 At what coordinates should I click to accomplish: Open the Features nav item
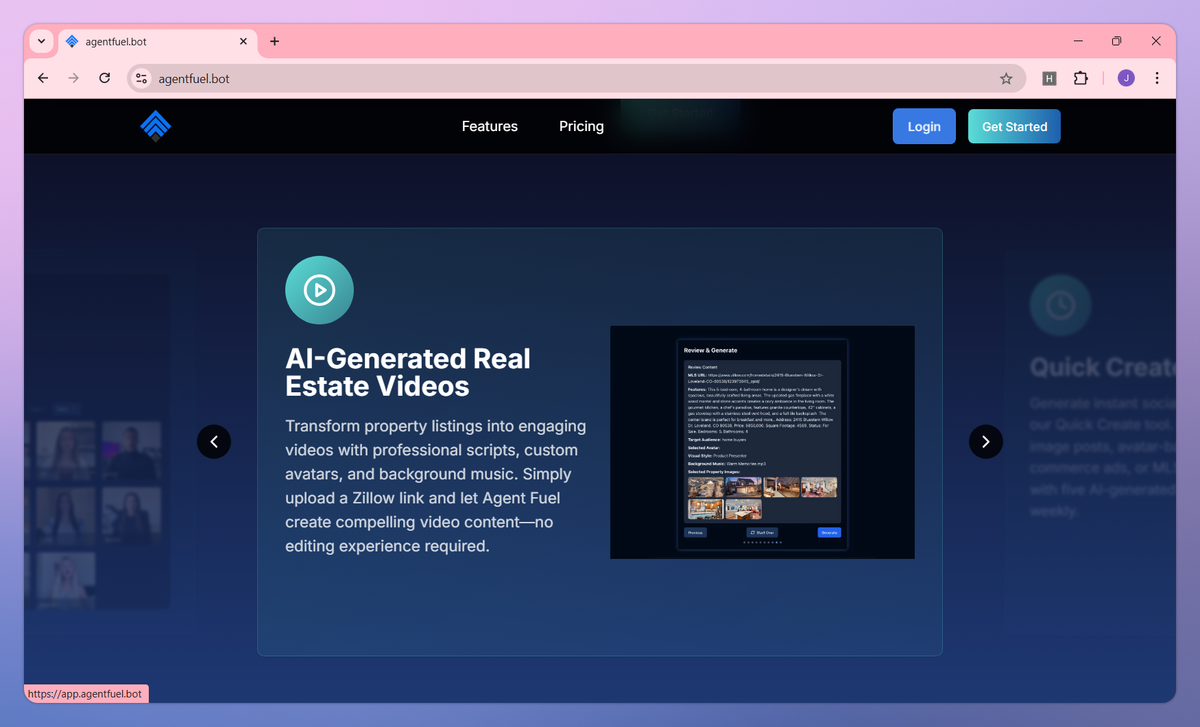point(490,126)
